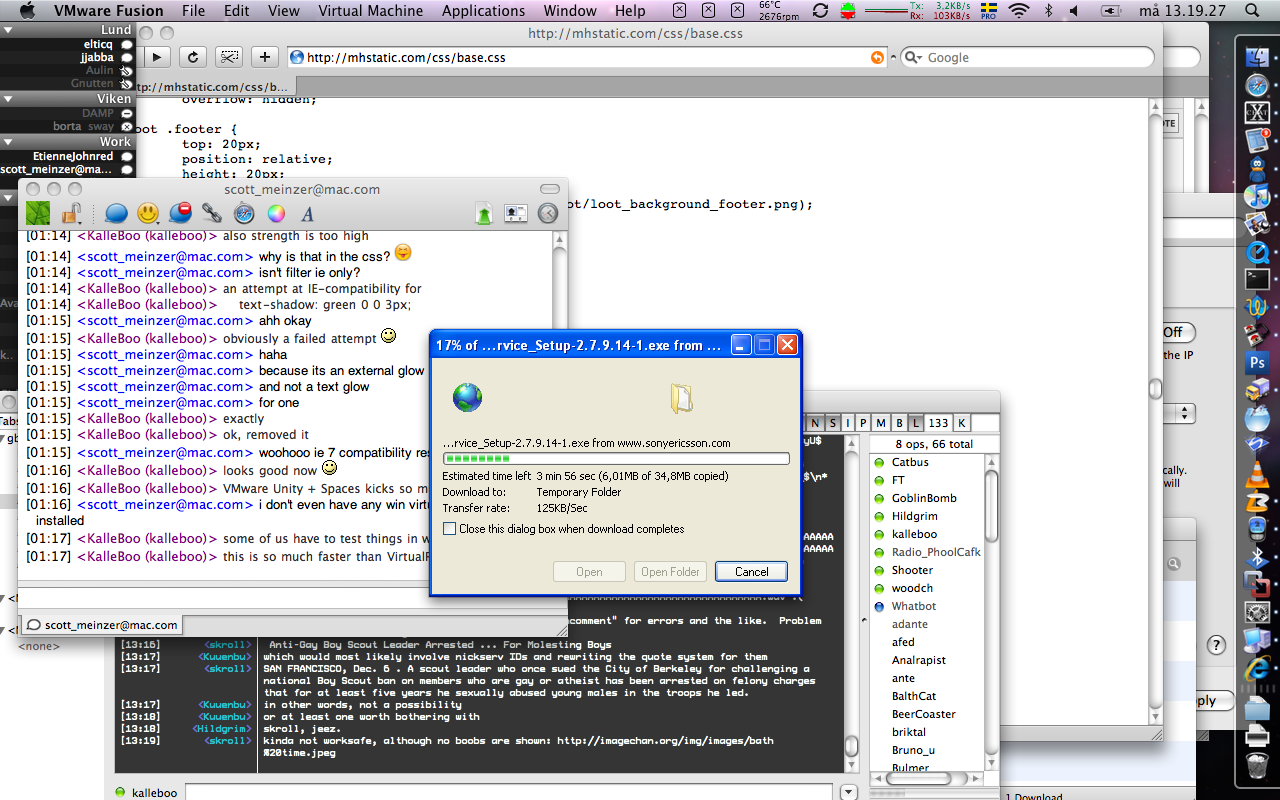Viewport: 1280px width, 800px height.
Task: Toggle the P channel mode button
Action: [x=865, y=423]
